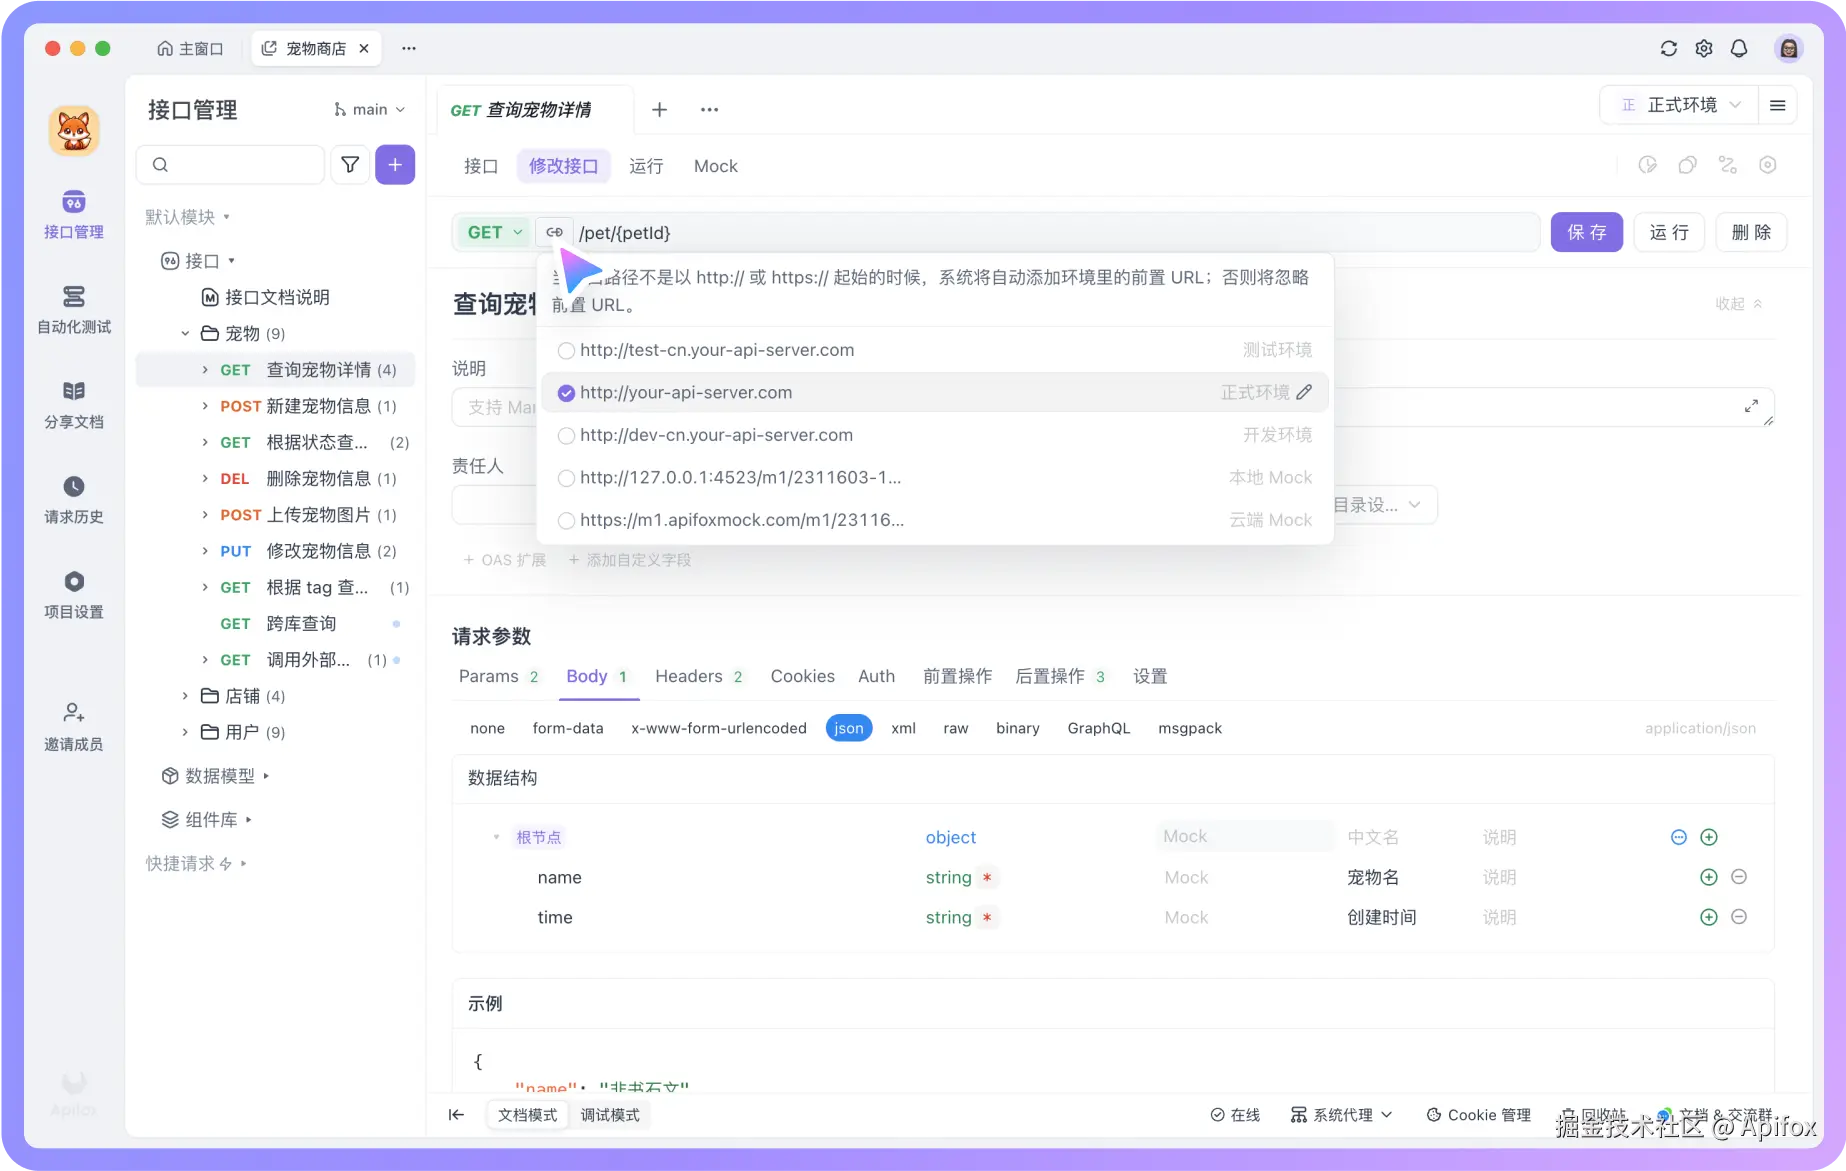Open the 系统代理 dropdown in the status bar
The image size is (1846, 1171).
tap(1341, 1114)
